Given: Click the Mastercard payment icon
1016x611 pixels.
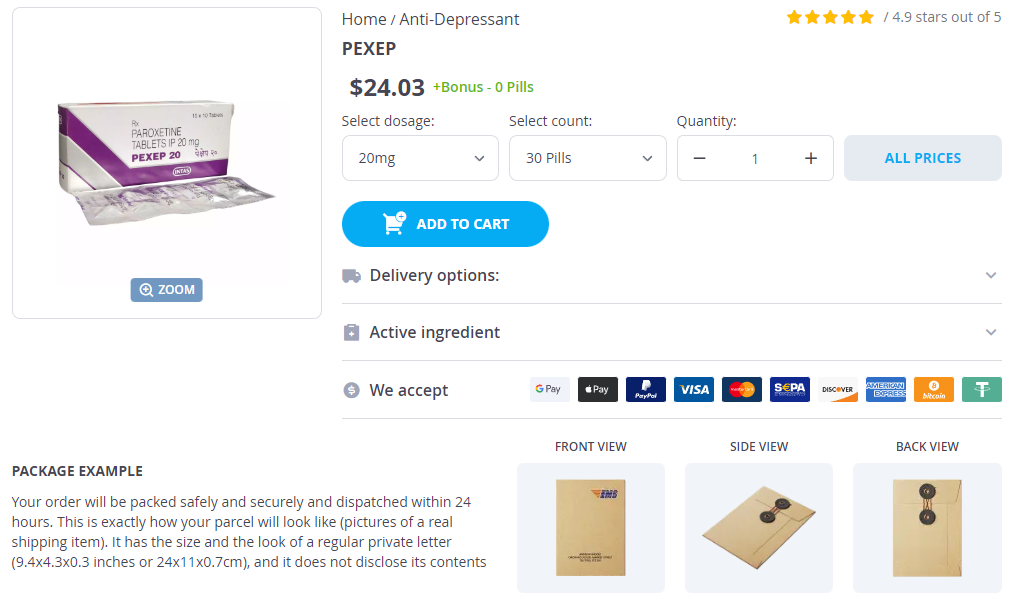Looking at the screenshot, I should pyautogui.click(x=741, y=390).
